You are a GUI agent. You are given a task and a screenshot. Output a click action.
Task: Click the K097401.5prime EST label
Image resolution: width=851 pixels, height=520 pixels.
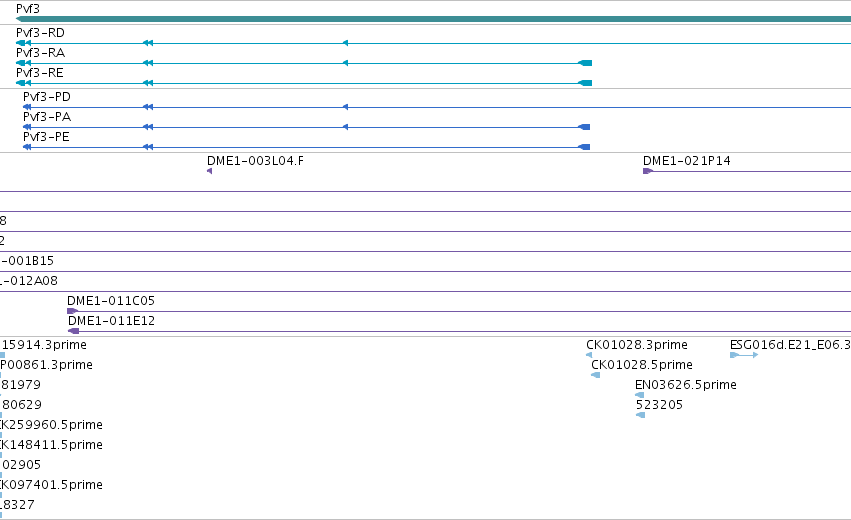tap(52, 485)
